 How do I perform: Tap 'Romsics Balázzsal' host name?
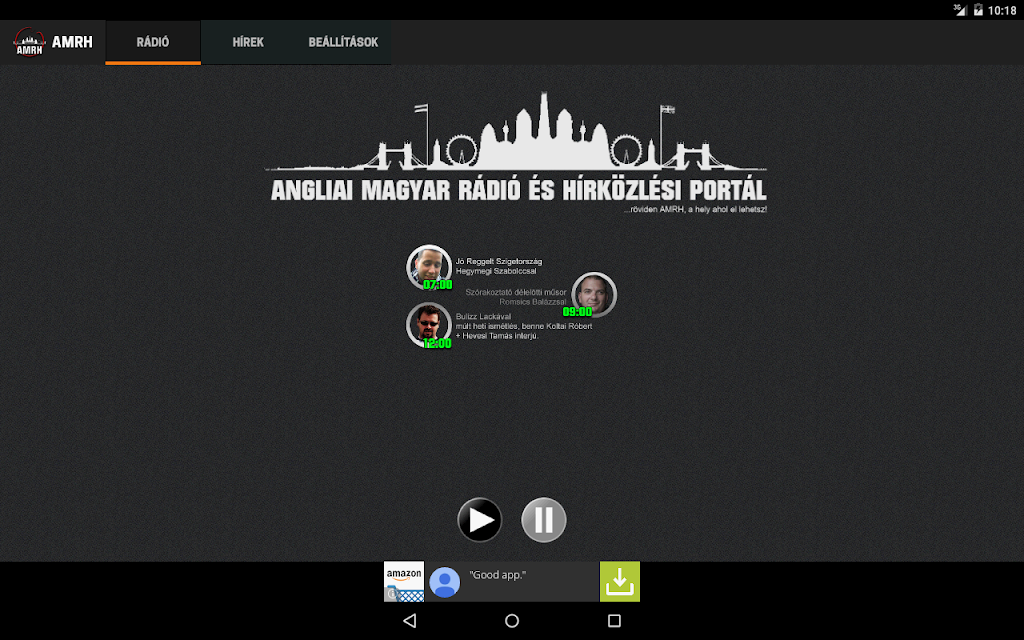coord(533,302)
